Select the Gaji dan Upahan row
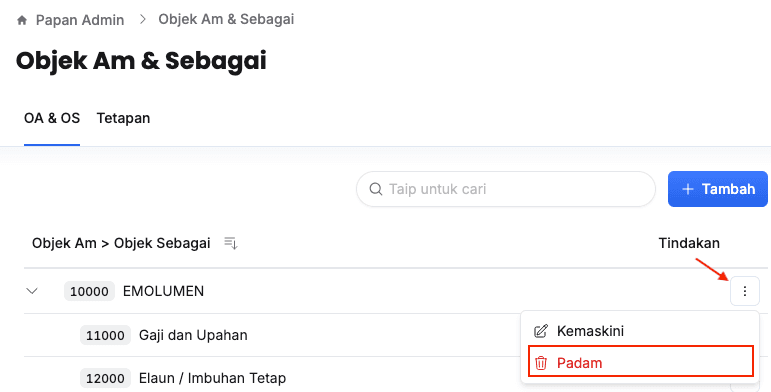This screenshot has height=392, width=771. click(x=272, y=335)
